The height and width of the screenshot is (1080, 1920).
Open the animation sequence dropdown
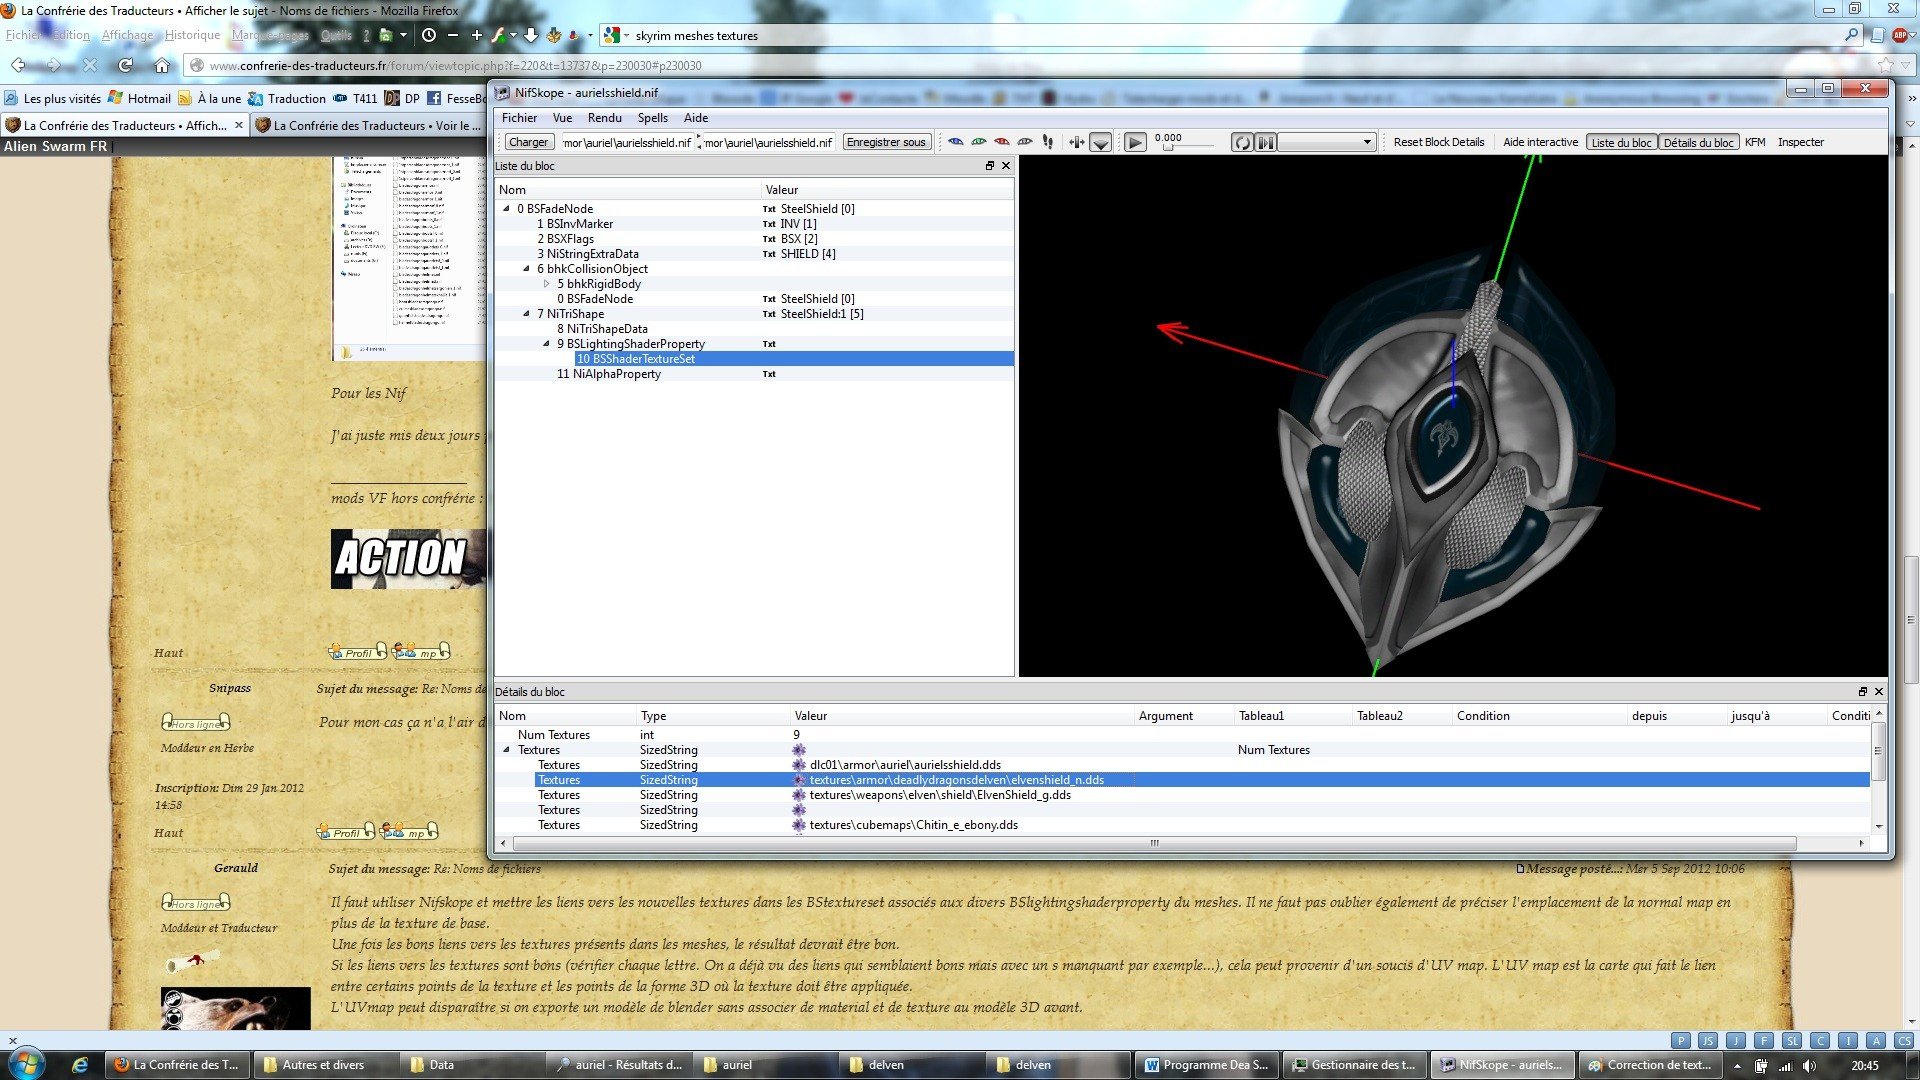tap(1327, 142)
